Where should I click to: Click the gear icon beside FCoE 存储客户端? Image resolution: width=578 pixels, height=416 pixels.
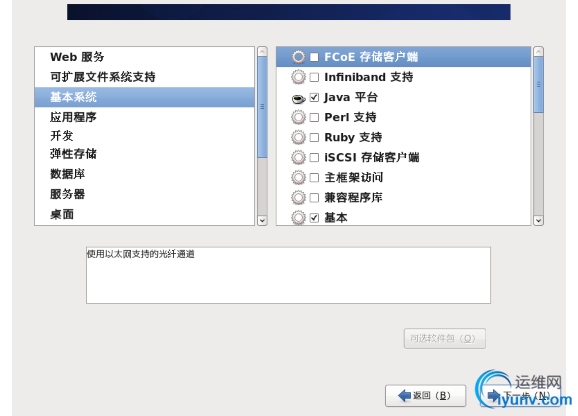pos(298,57)
